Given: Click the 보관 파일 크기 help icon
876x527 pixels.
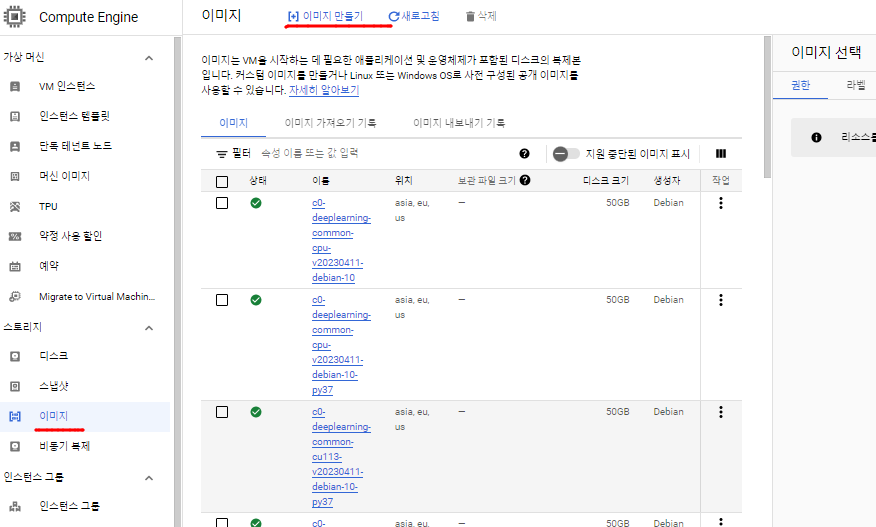Looking at the screenshot, I should pos(525,180).
